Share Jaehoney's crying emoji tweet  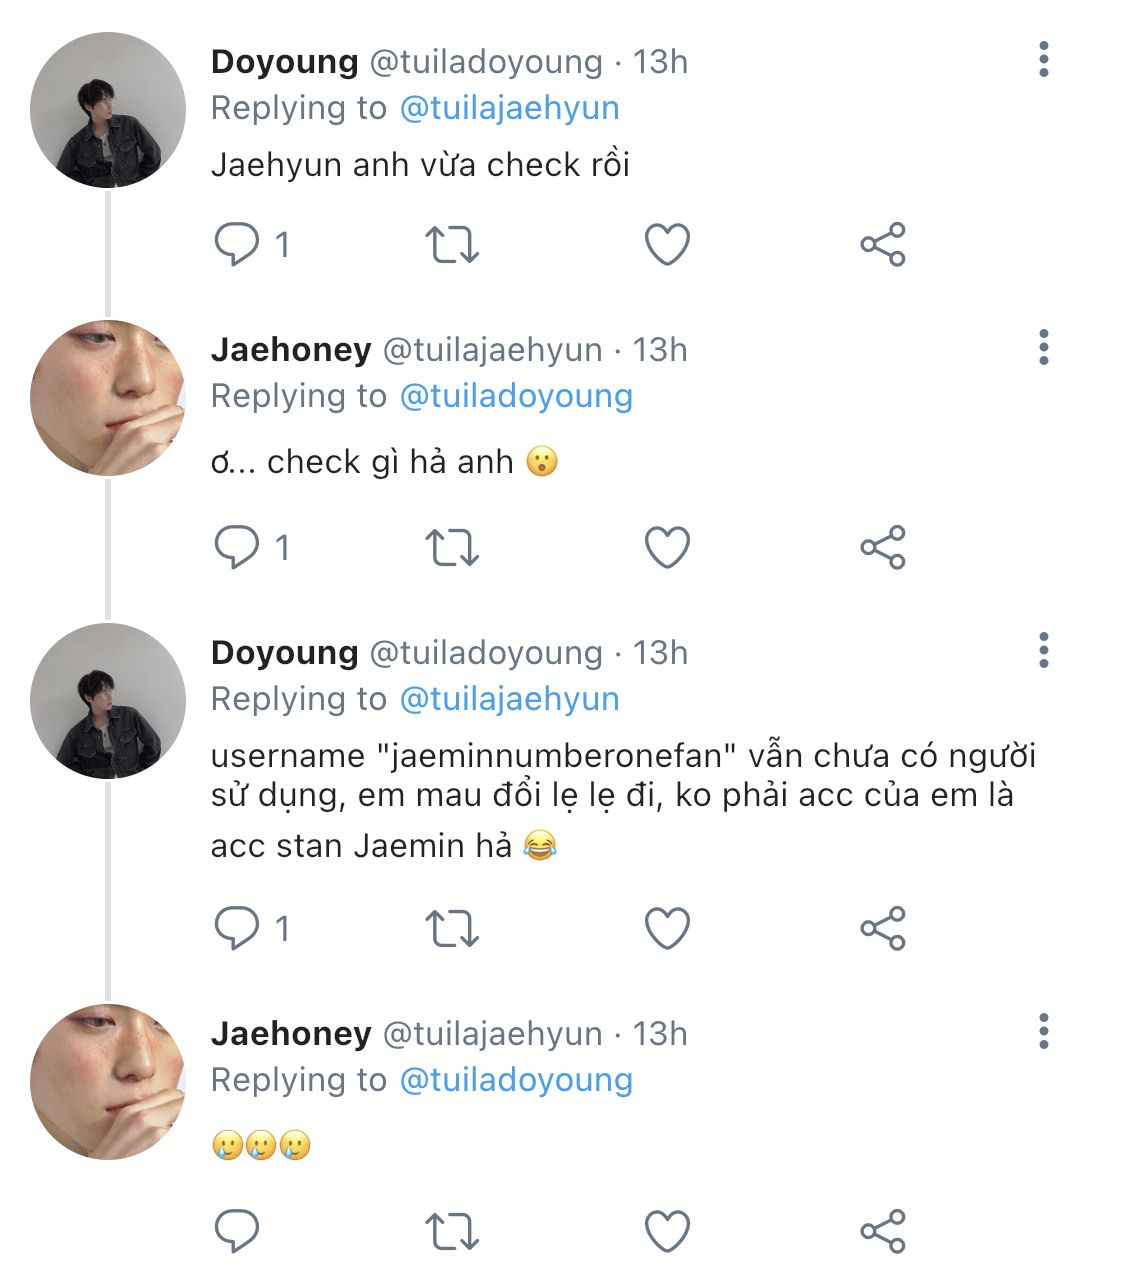coord(883,1231)
